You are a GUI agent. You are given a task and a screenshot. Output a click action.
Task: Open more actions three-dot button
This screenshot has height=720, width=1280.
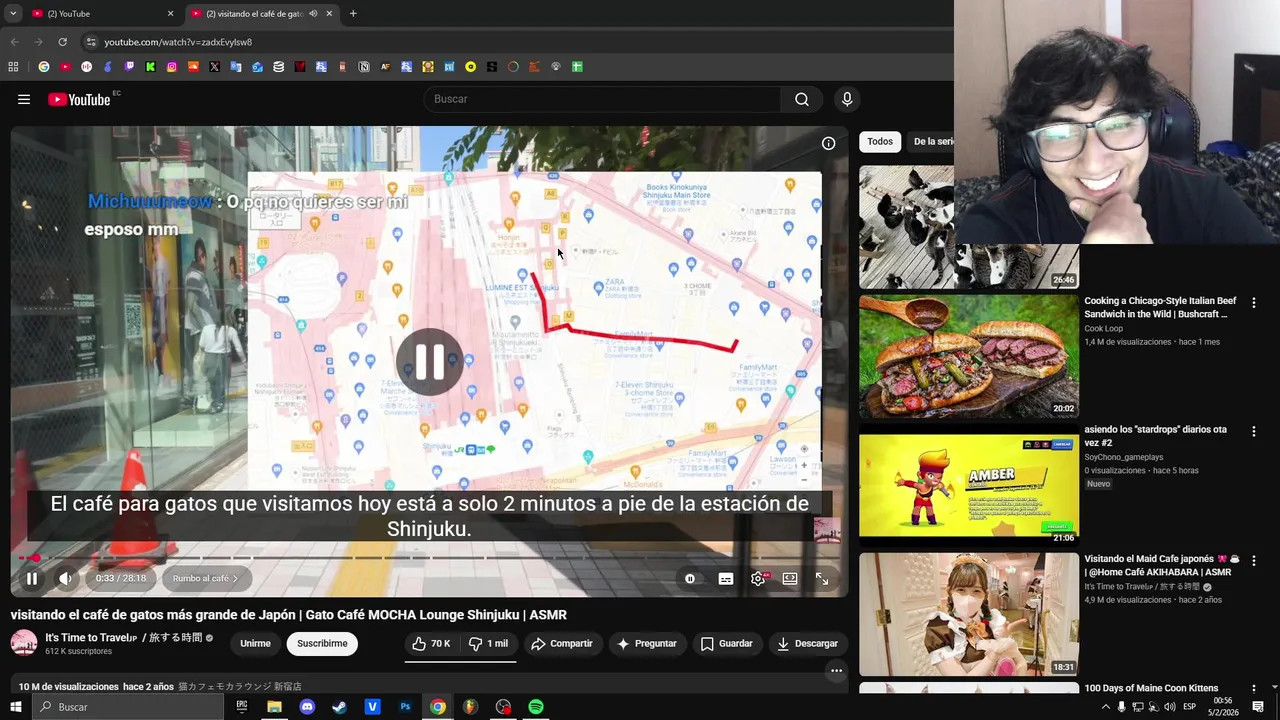(836, 671)
